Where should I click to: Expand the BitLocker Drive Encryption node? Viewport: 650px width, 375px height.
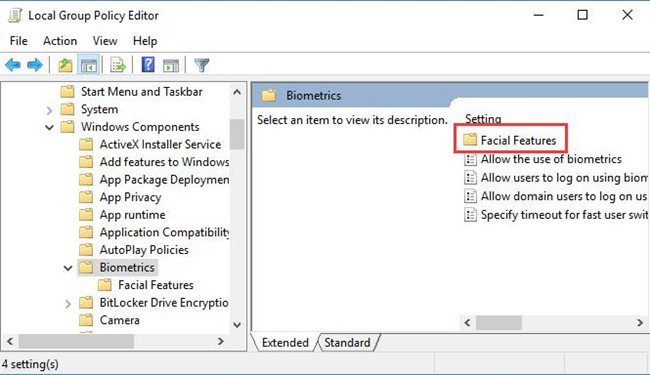pyautogui.click(x=68, y=304)
